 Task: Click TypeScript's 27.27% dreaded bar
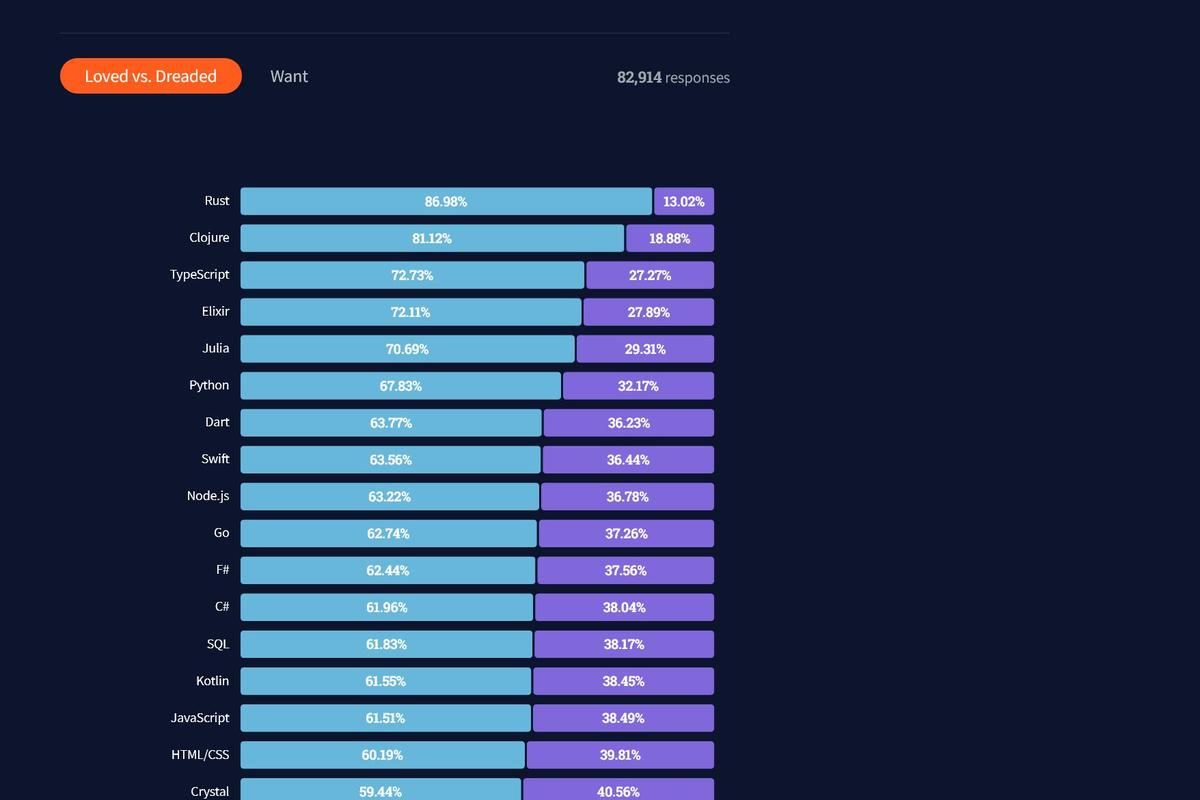point(650,275)
